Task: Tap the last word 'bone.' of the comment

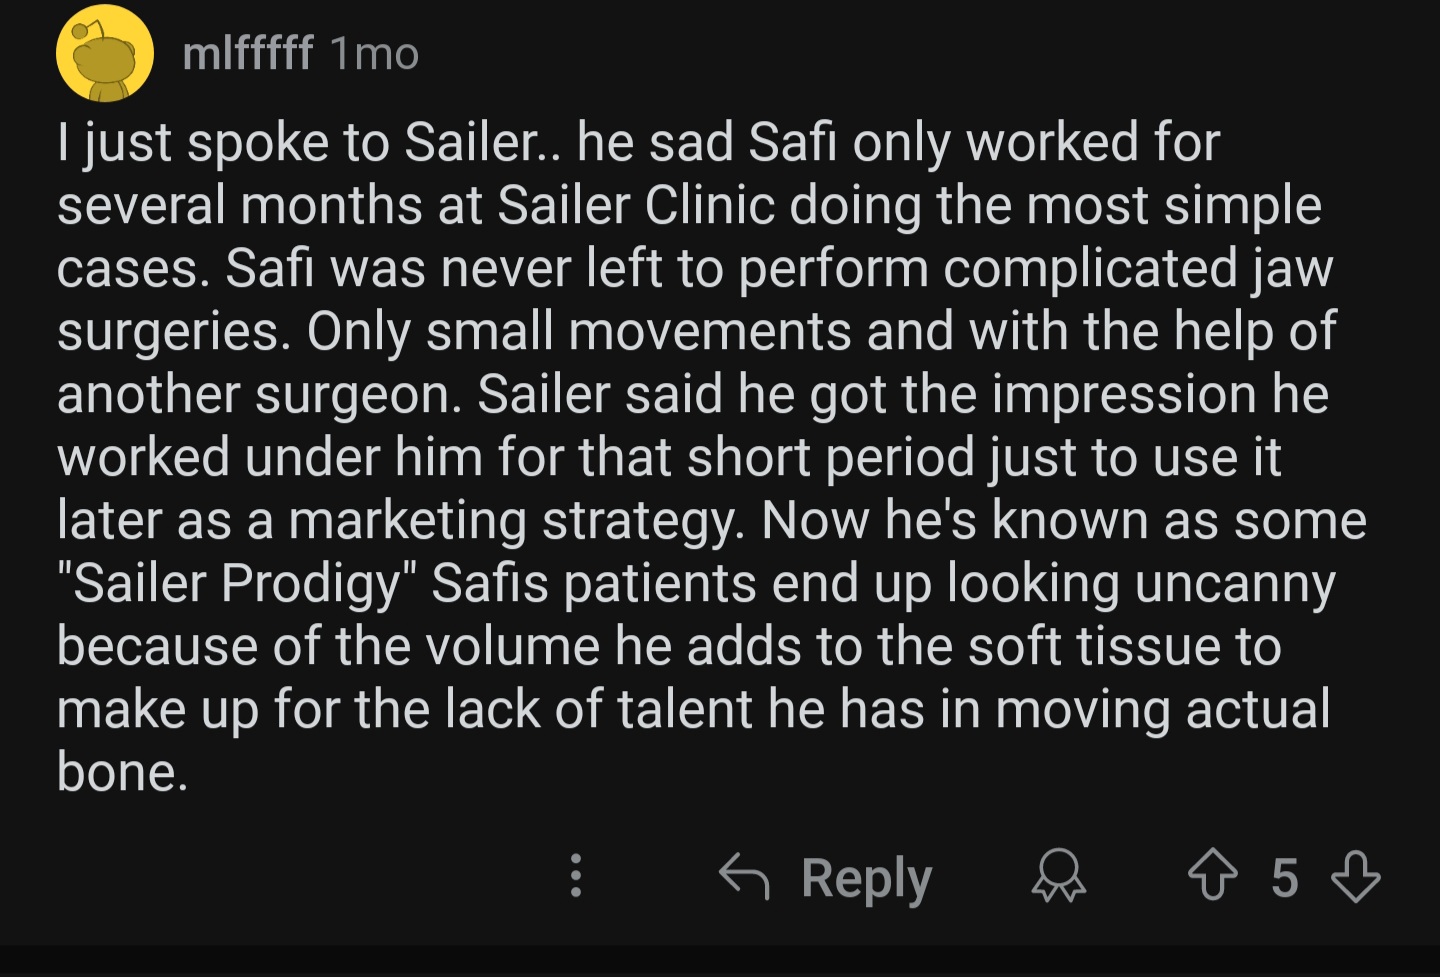Action: click(122, 772)
